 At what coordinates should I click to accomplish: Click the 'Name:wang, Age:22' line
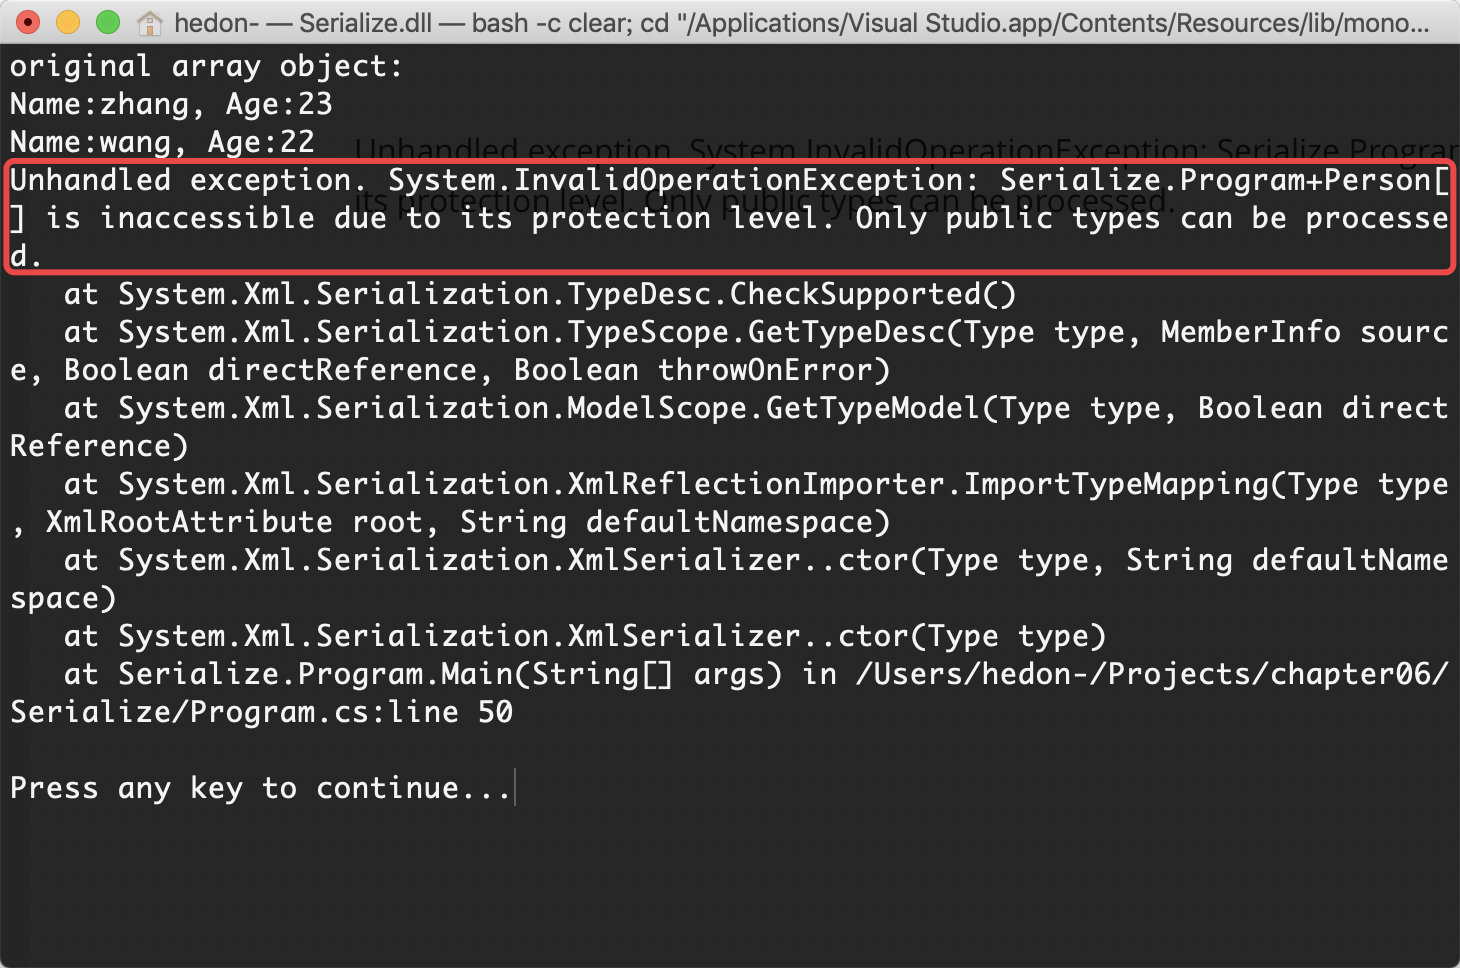coord(162,143)
